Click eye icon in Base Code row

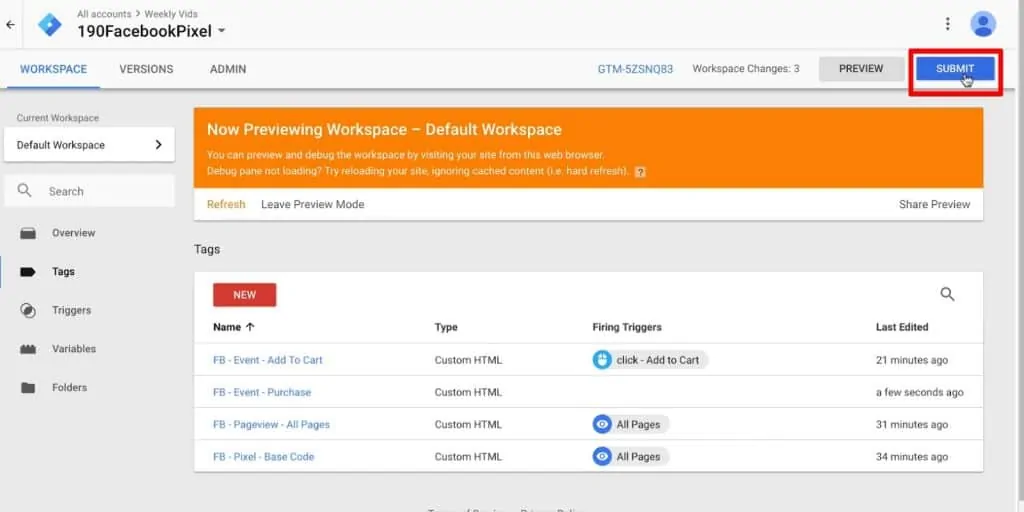(602, 456)
